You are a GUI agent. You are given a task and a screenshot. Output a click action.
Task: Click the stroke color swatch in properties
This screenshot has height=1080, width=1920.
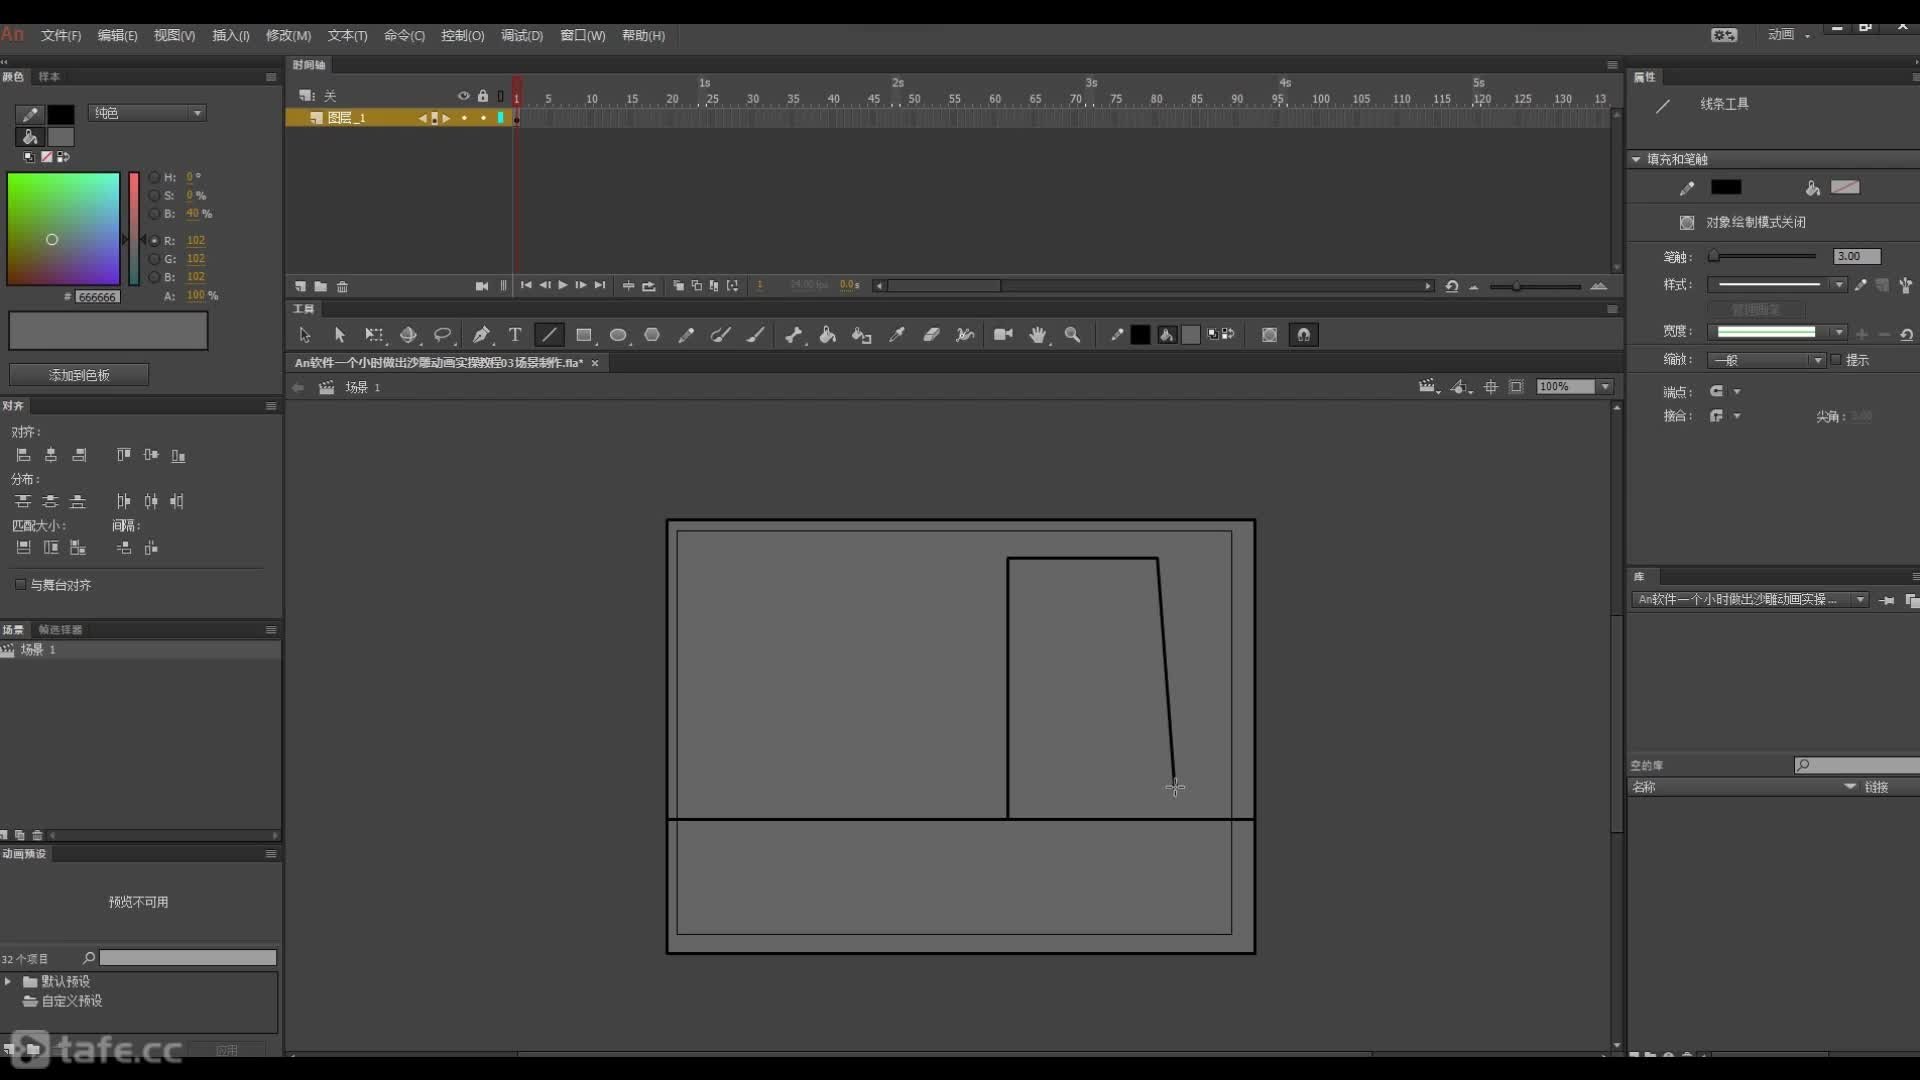tap(1726, 187)
